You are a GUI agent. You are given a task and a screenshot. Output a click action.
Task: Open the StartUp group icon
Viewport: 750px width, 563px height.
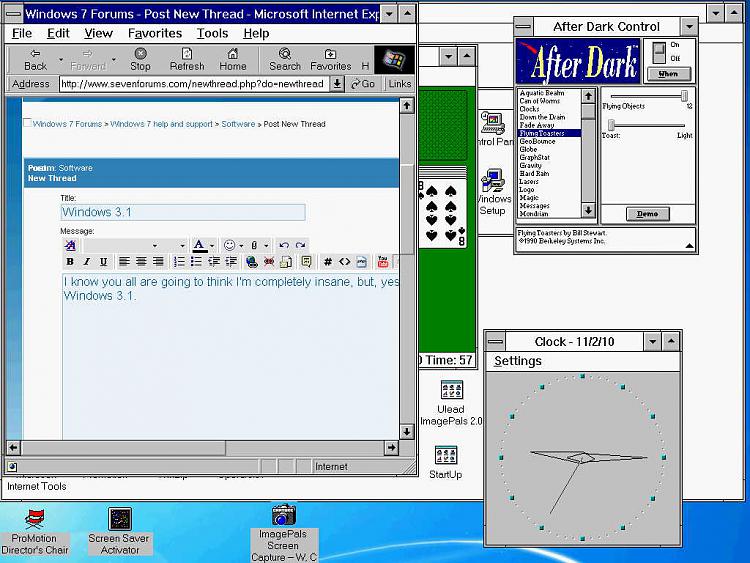(446, 462)
